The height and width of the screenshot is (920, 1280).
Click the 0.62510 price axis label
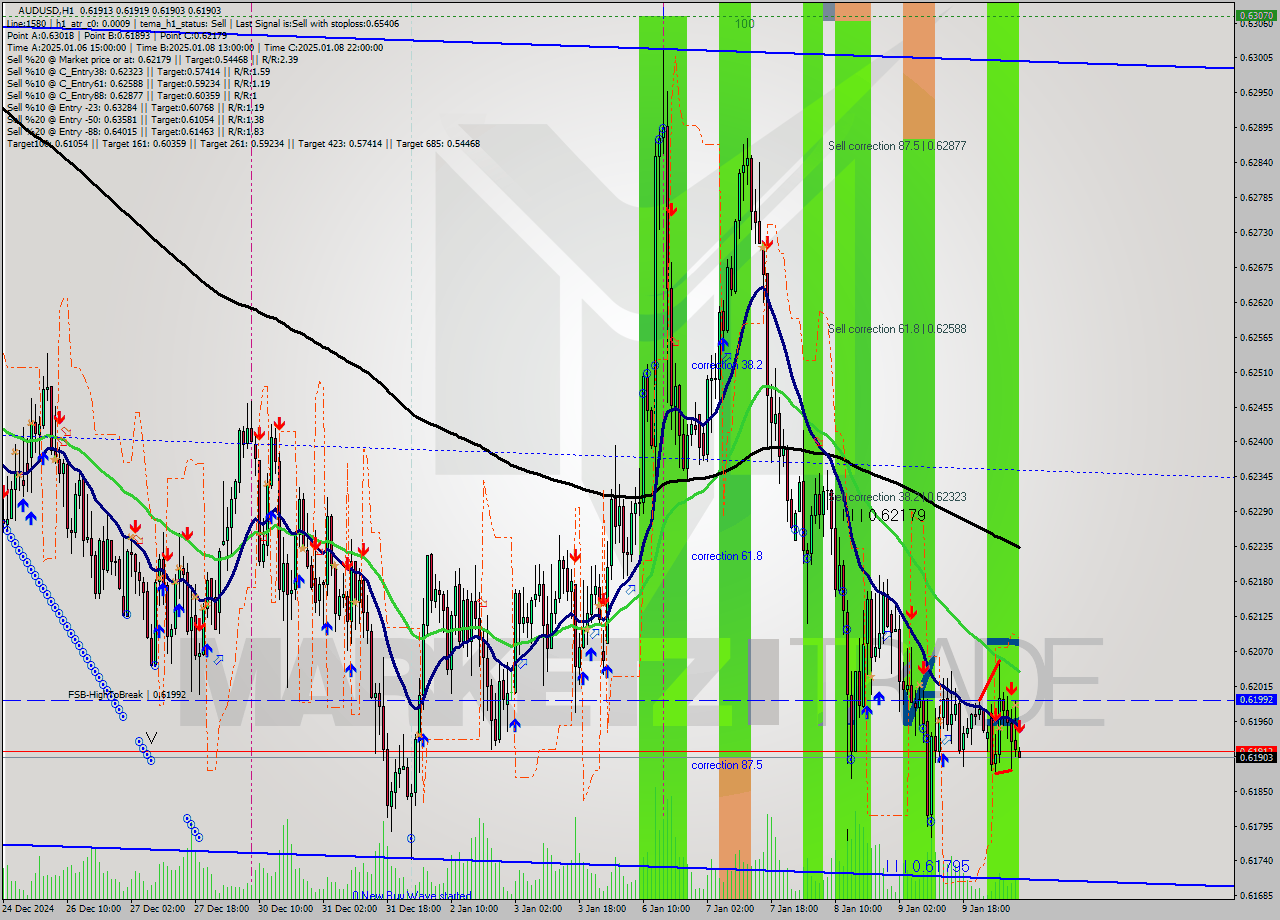(1256, 373)
